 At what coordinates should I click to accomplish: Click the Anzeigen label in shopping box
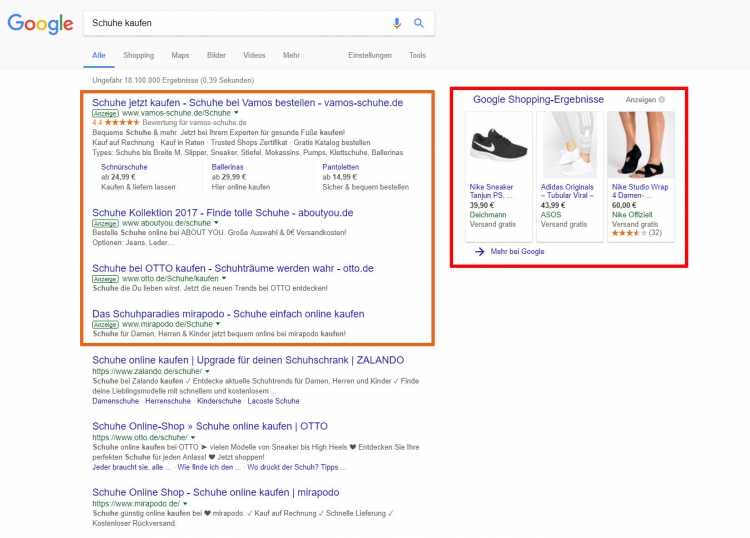click(x=640, y=100)
